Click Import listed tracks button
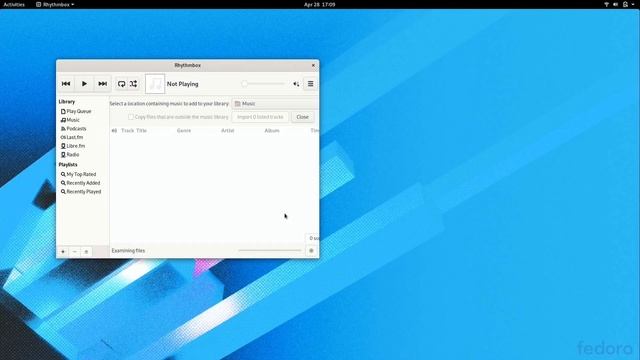The width and height of the screenshot is (640, 360). [260, 117]
